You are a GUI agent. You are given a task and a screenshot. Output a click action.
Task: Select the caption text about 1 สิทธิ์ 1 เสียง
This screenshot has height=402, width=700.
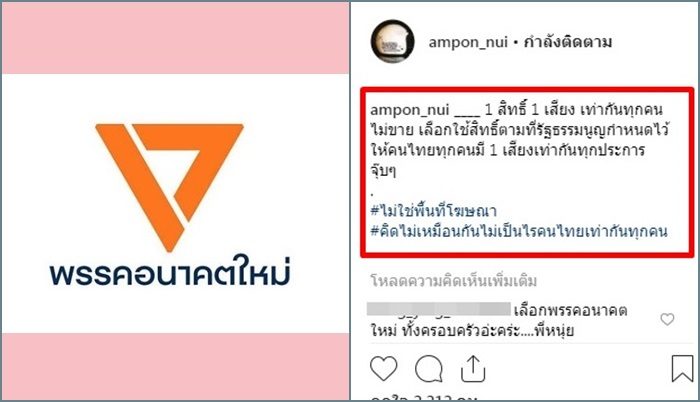pos(519,140)
